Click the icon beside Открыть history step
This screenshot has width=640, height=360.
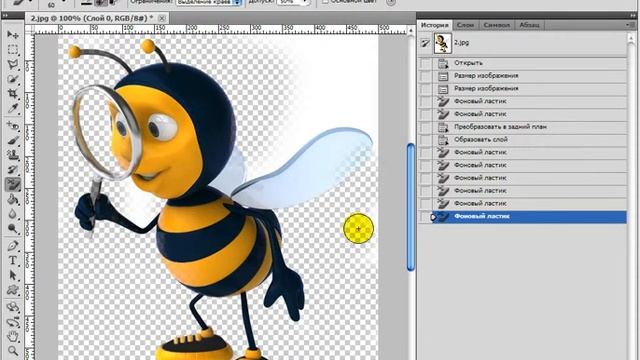coord(443,63)
